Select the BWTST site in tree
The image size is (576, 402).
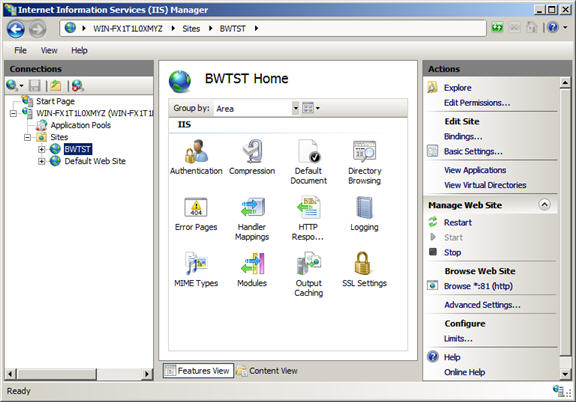click(78, 149)
